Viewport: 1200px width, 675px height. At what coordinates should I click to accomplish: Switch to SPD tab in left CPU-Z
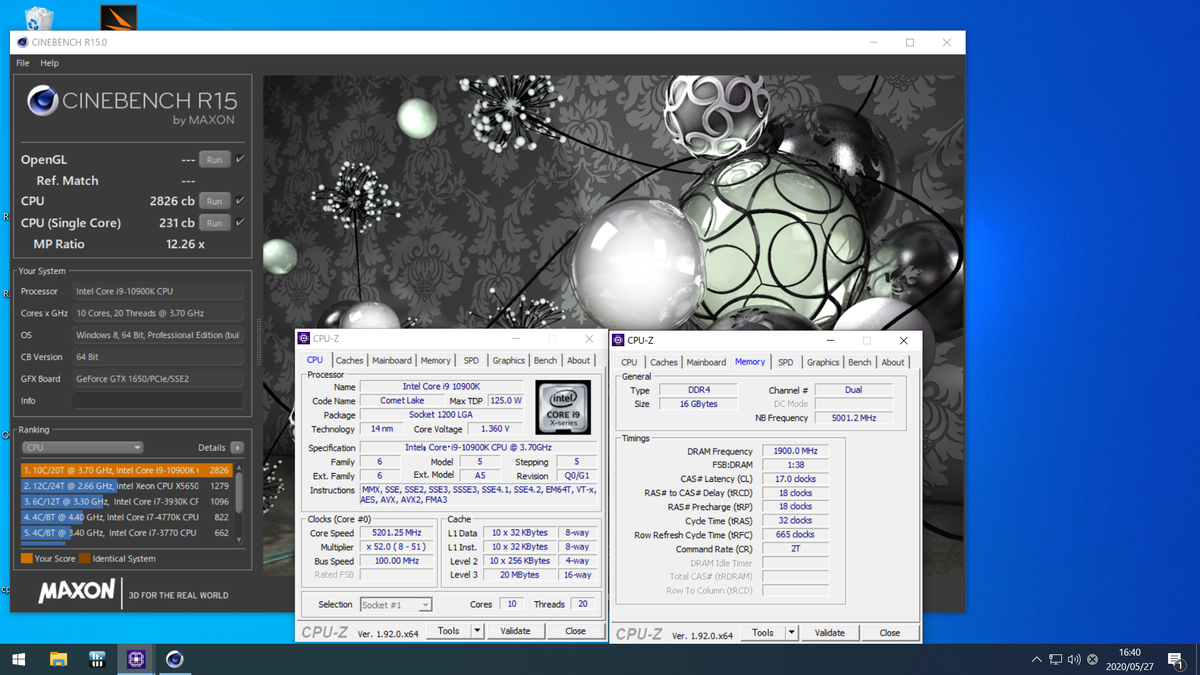471,360
